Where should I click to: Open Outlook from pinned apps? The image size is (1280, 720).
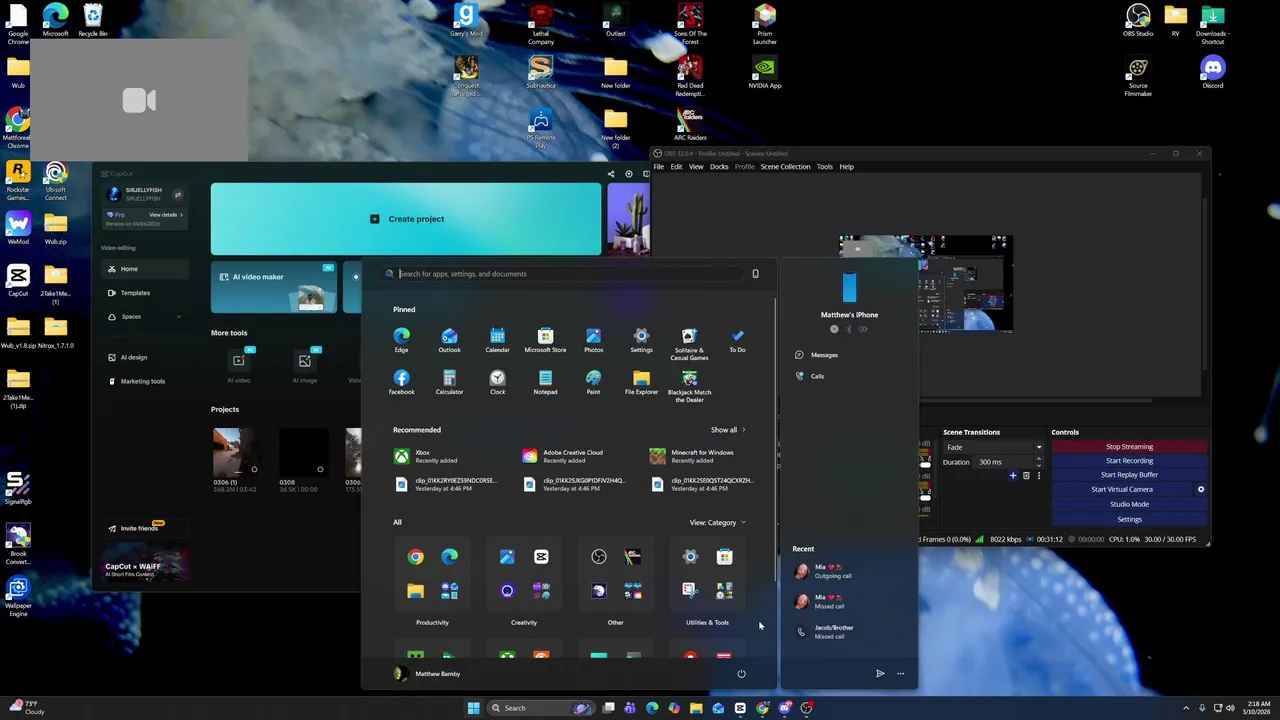449,340
